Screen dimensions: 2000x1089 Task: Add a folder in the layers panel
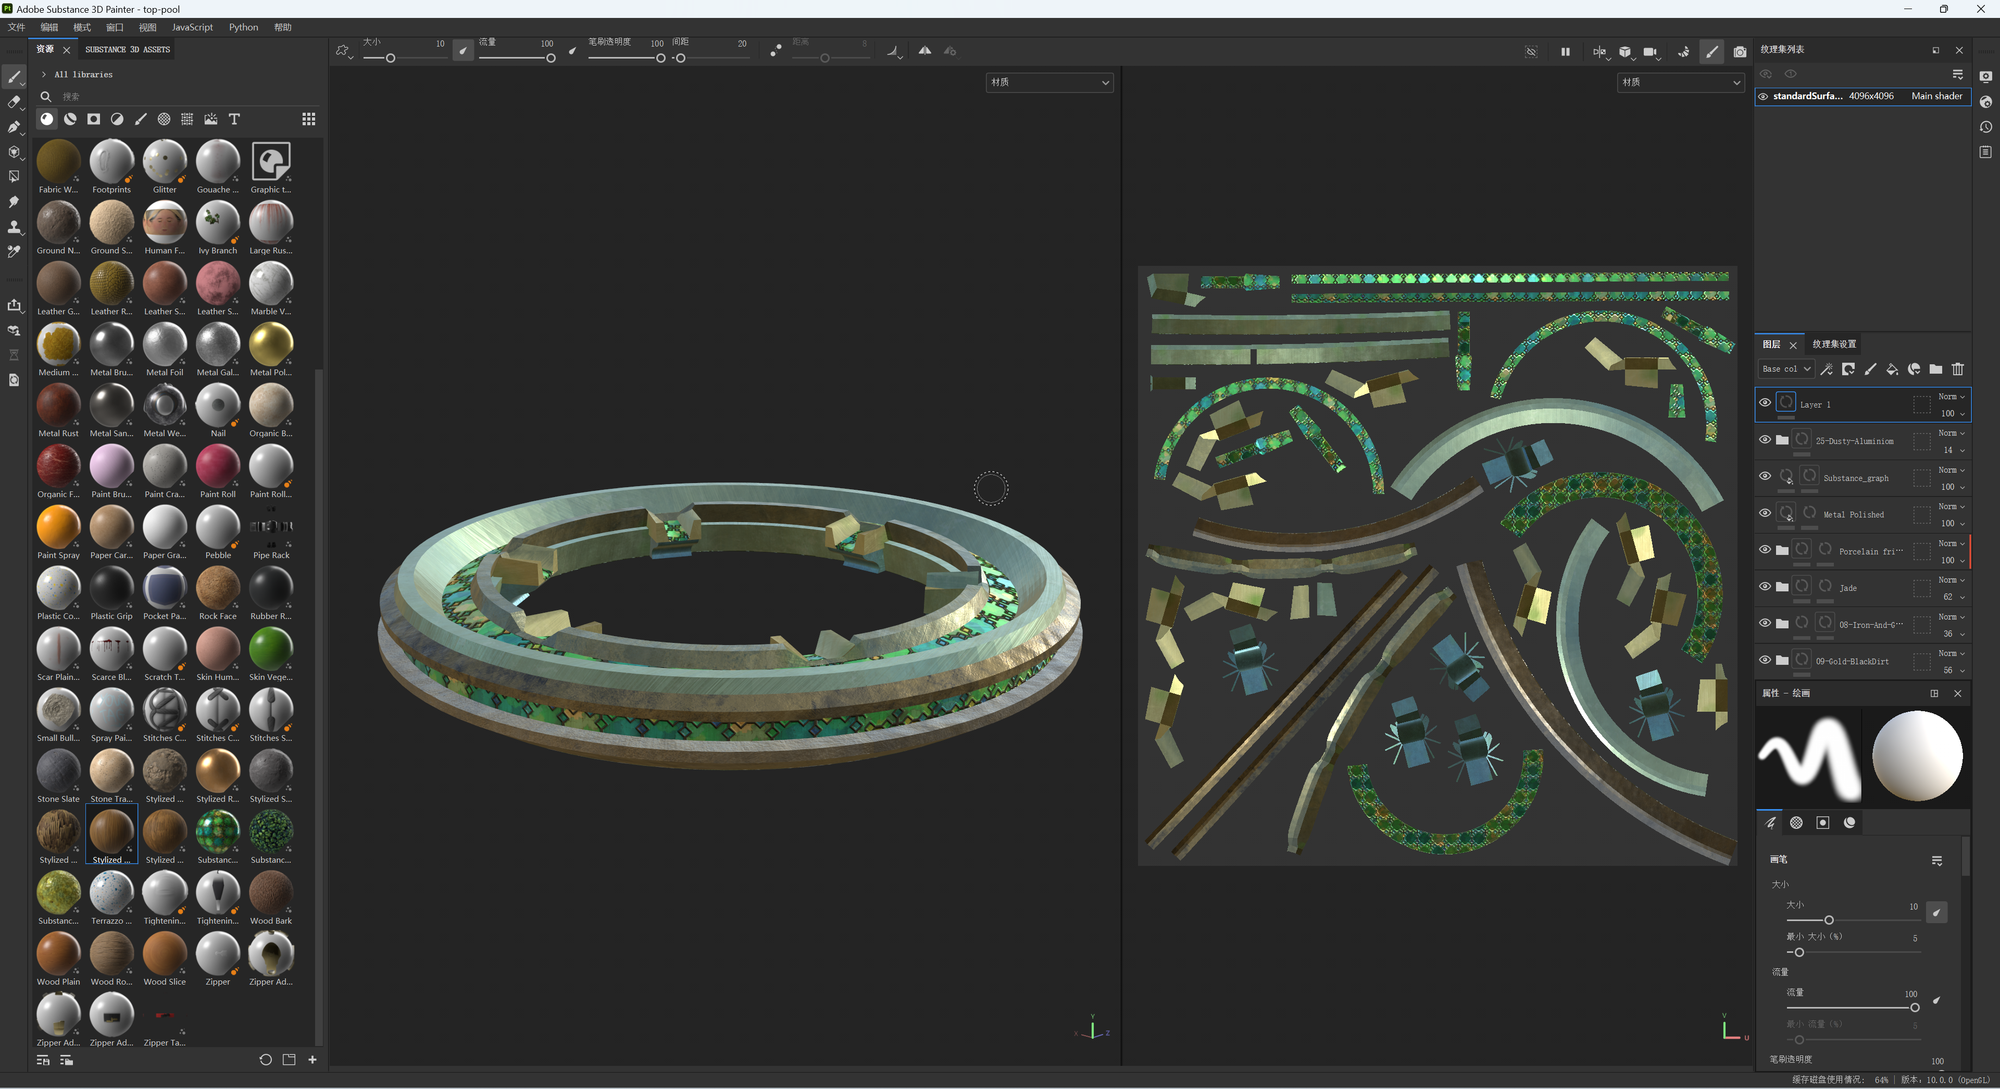point(1936,369)
